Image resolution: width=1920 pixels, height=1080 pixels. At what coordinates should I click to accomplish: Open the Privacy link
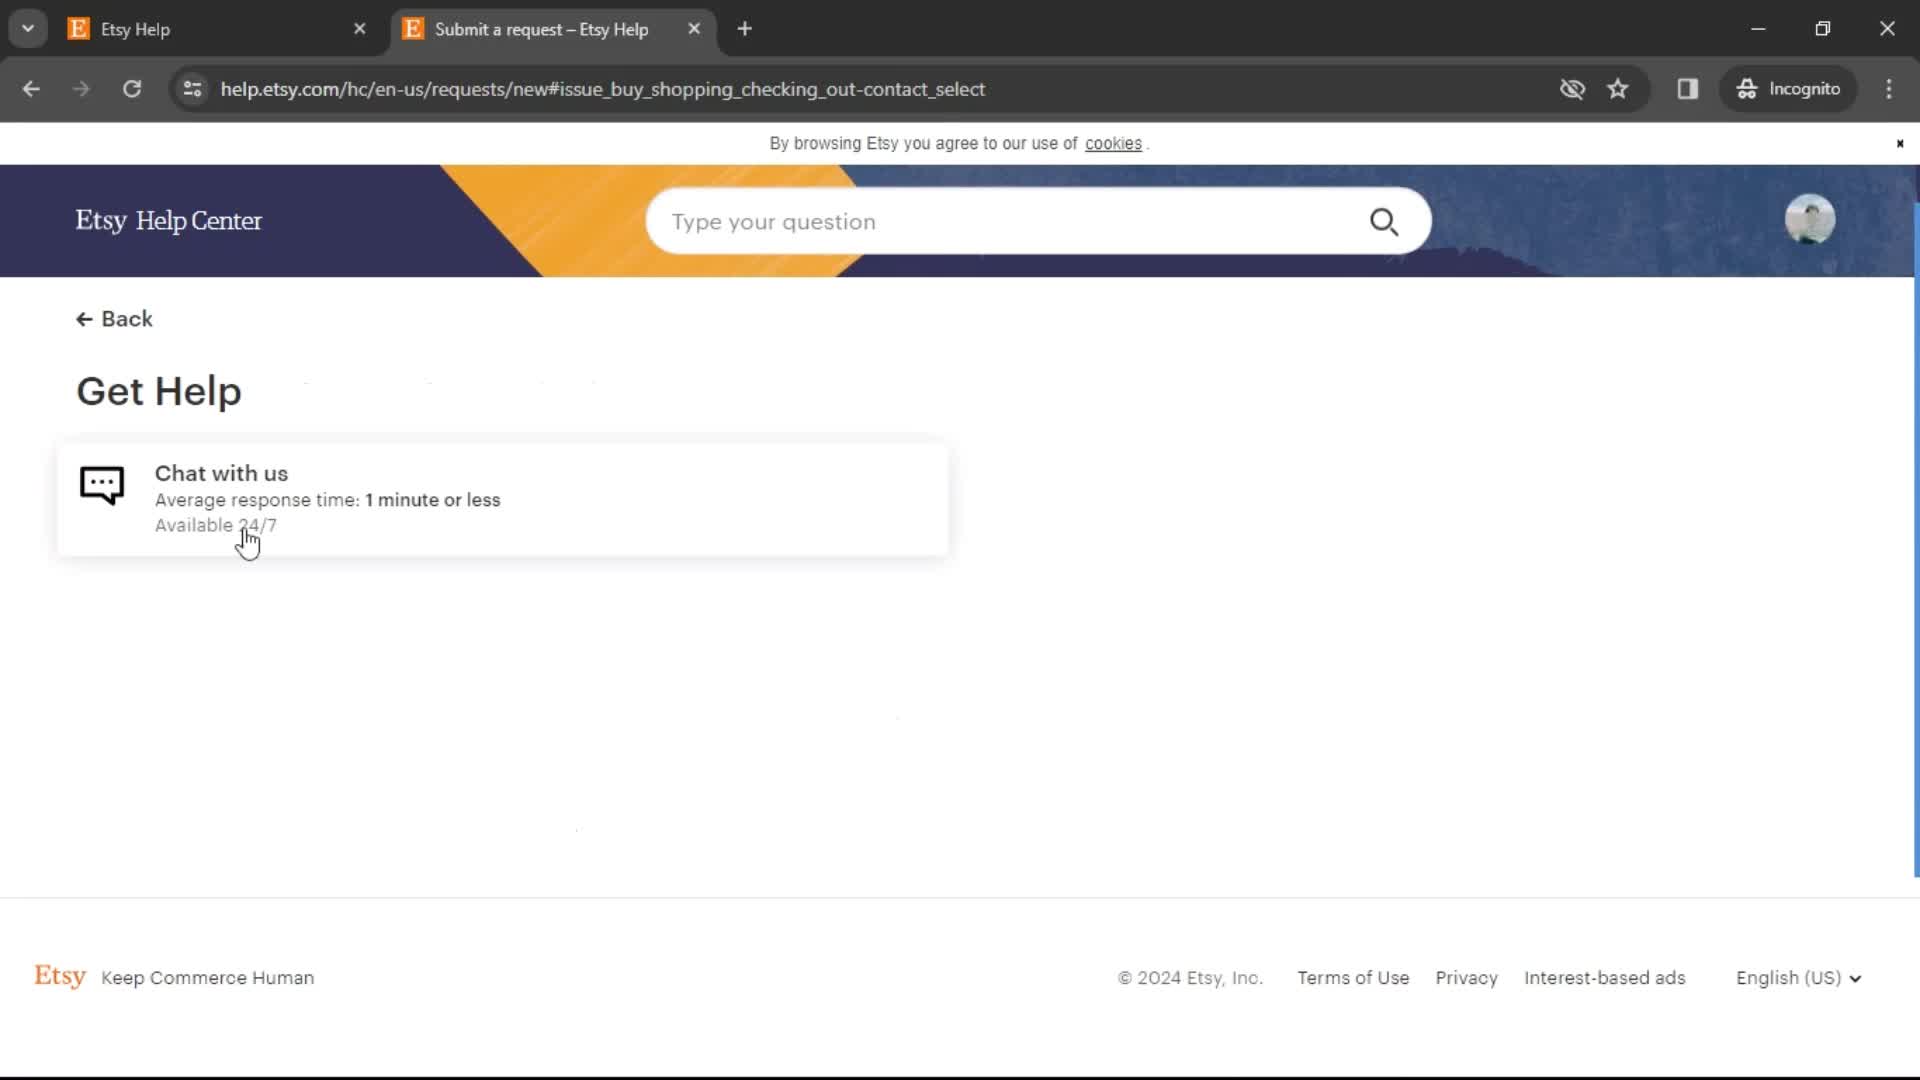1466,978
